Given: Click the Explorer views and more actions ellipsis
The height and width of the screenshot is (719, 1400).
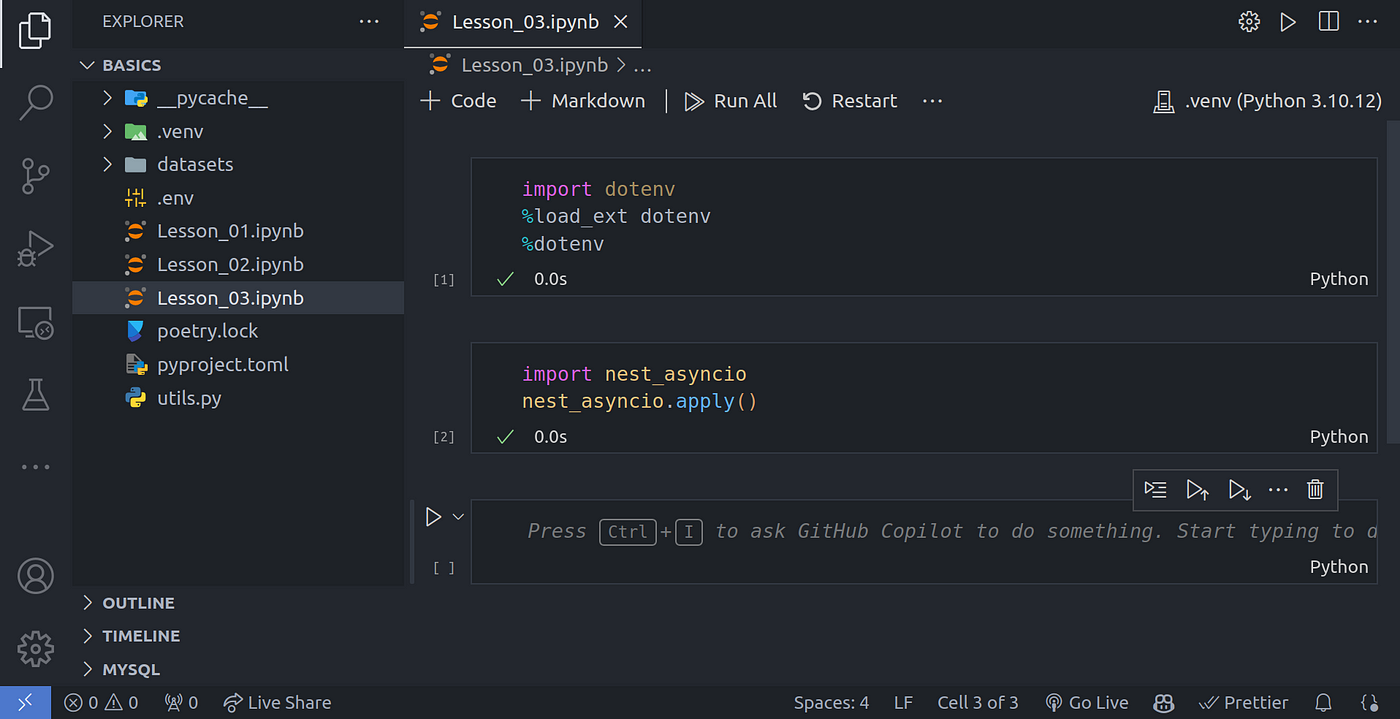Looking at the screenshot, I should 369,21.
